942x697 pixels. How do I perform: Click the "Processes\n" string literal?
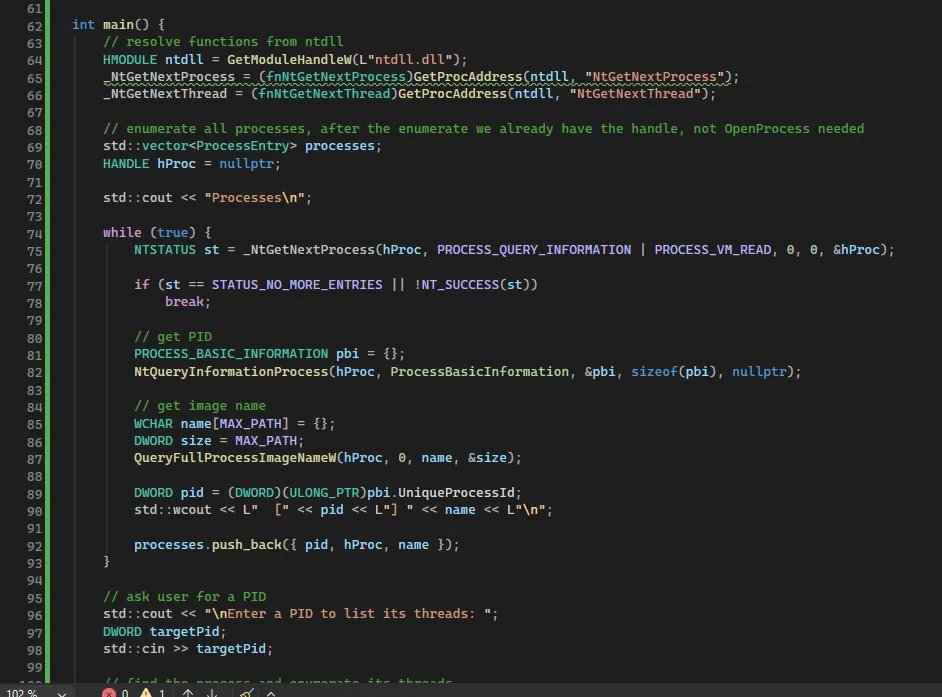[254, 198]
